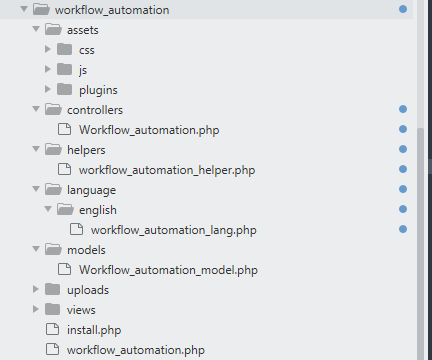Viewport: 432px width, 360px height.
Task: Expand the plugins folder arrow
Action: click(x=48, y=89)
